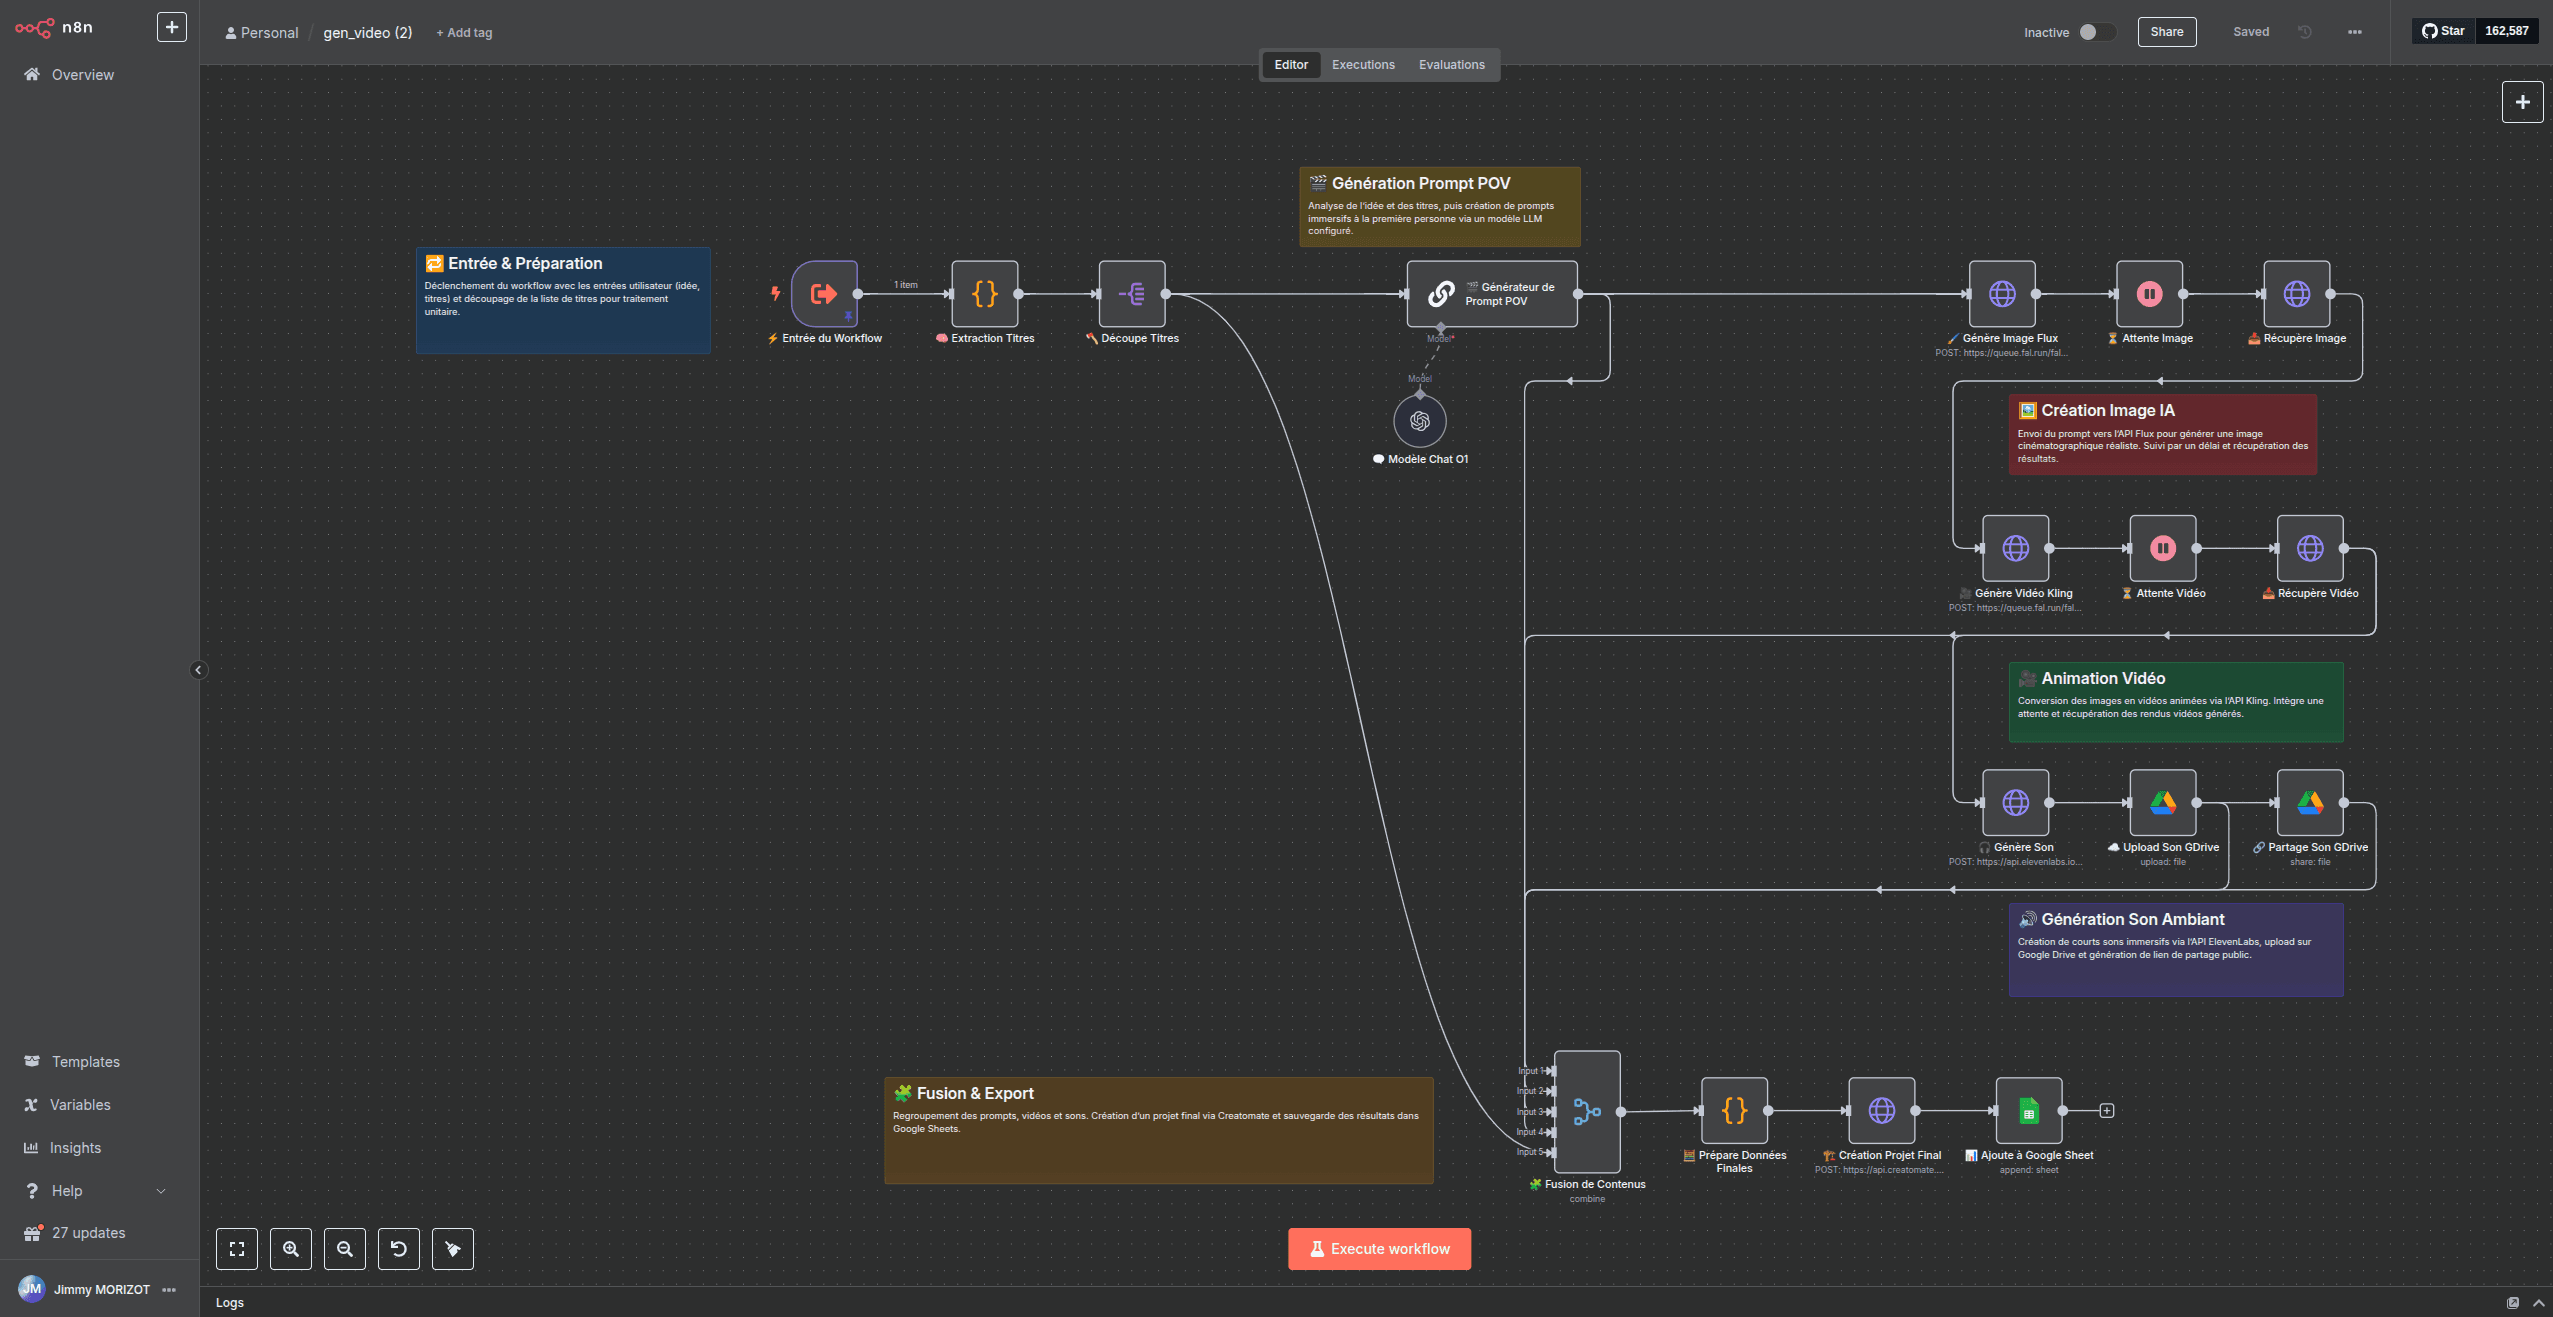2553x1317 pixels.
Task: Select the tidy-up wand icon
Action: [452, 1248]
